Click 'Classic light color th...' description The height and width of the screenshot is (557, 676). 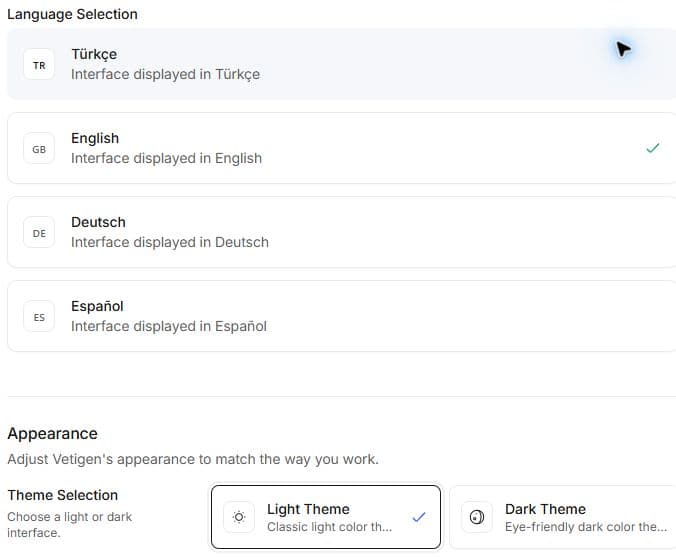tap(329, 527)
